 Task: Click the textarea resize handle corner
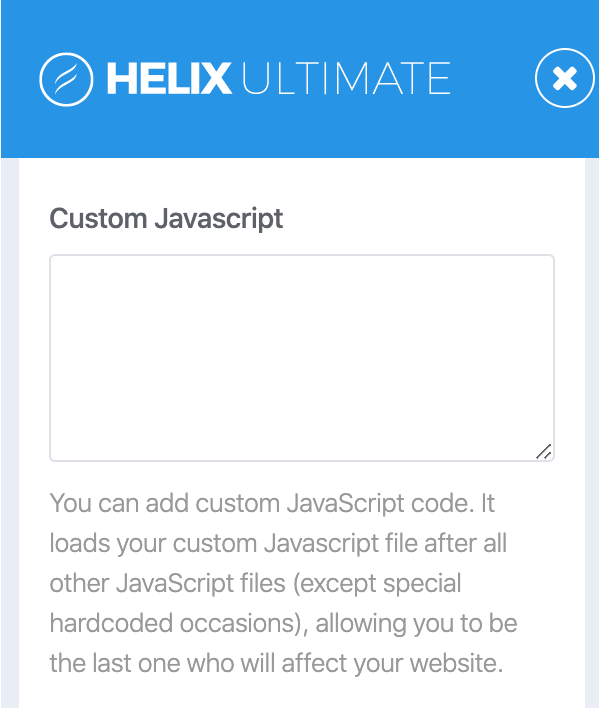click(544, 452)
